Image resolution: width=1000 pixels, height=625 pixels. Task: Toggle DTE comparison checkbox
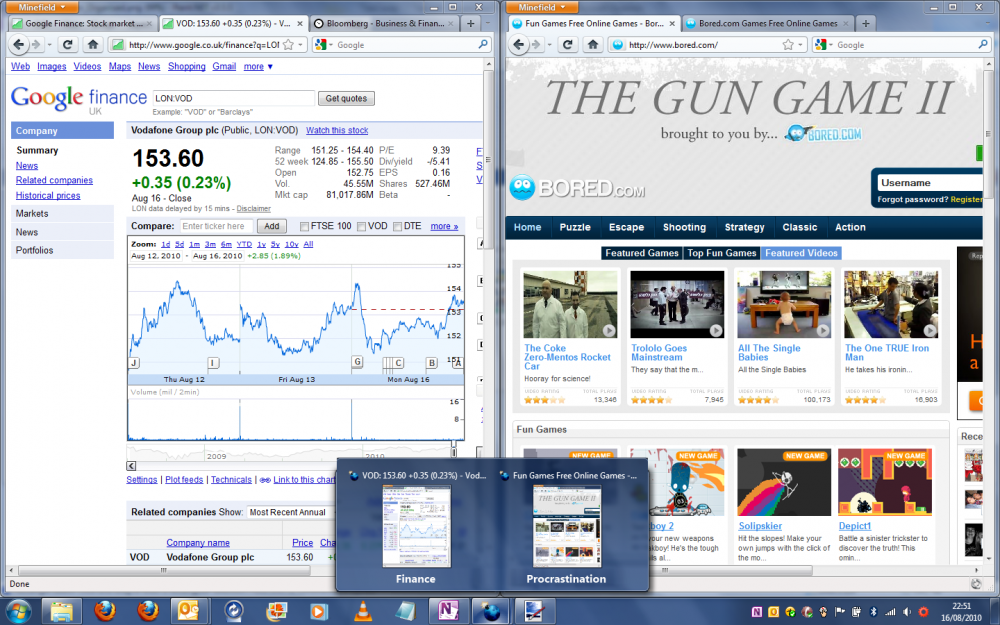point(397,226)
